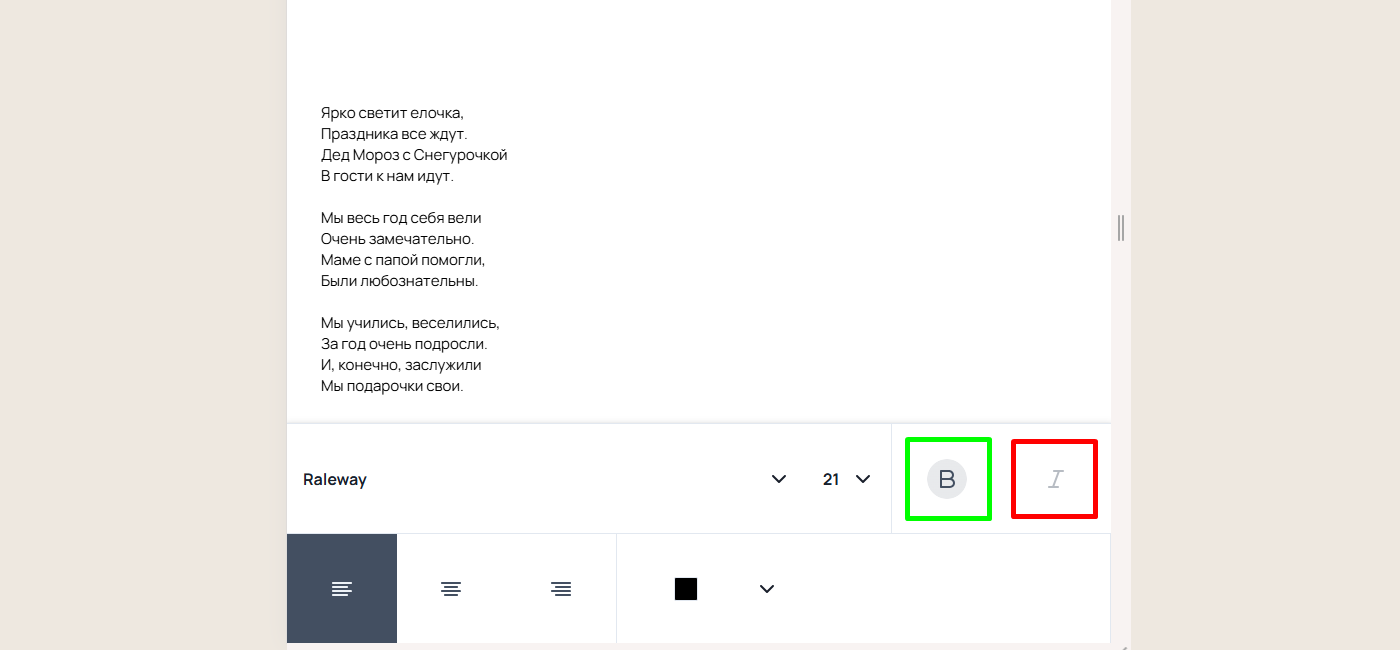Select left text alignment
The image size is (1400, 650).
(342, 589)
